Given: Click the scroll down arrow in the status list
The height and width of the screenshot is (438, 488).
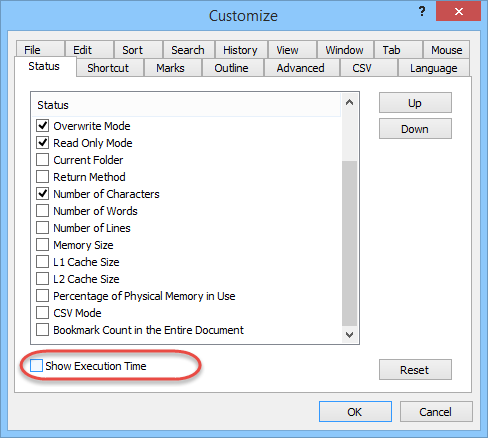Looking at the screenshot, I should point(349,334).
